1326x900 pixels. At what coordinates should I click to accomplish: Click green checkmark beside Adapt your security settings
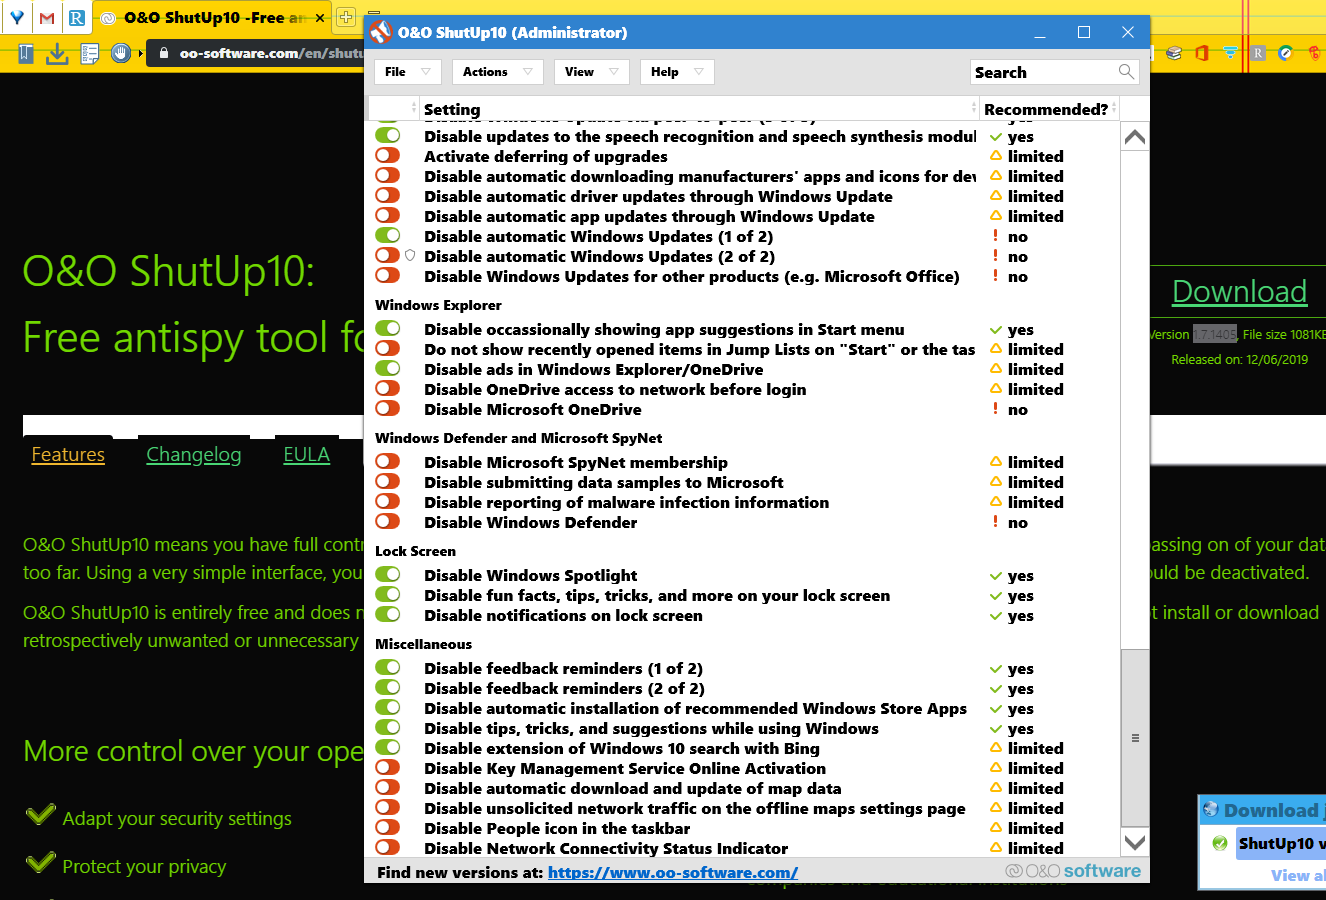40,815
